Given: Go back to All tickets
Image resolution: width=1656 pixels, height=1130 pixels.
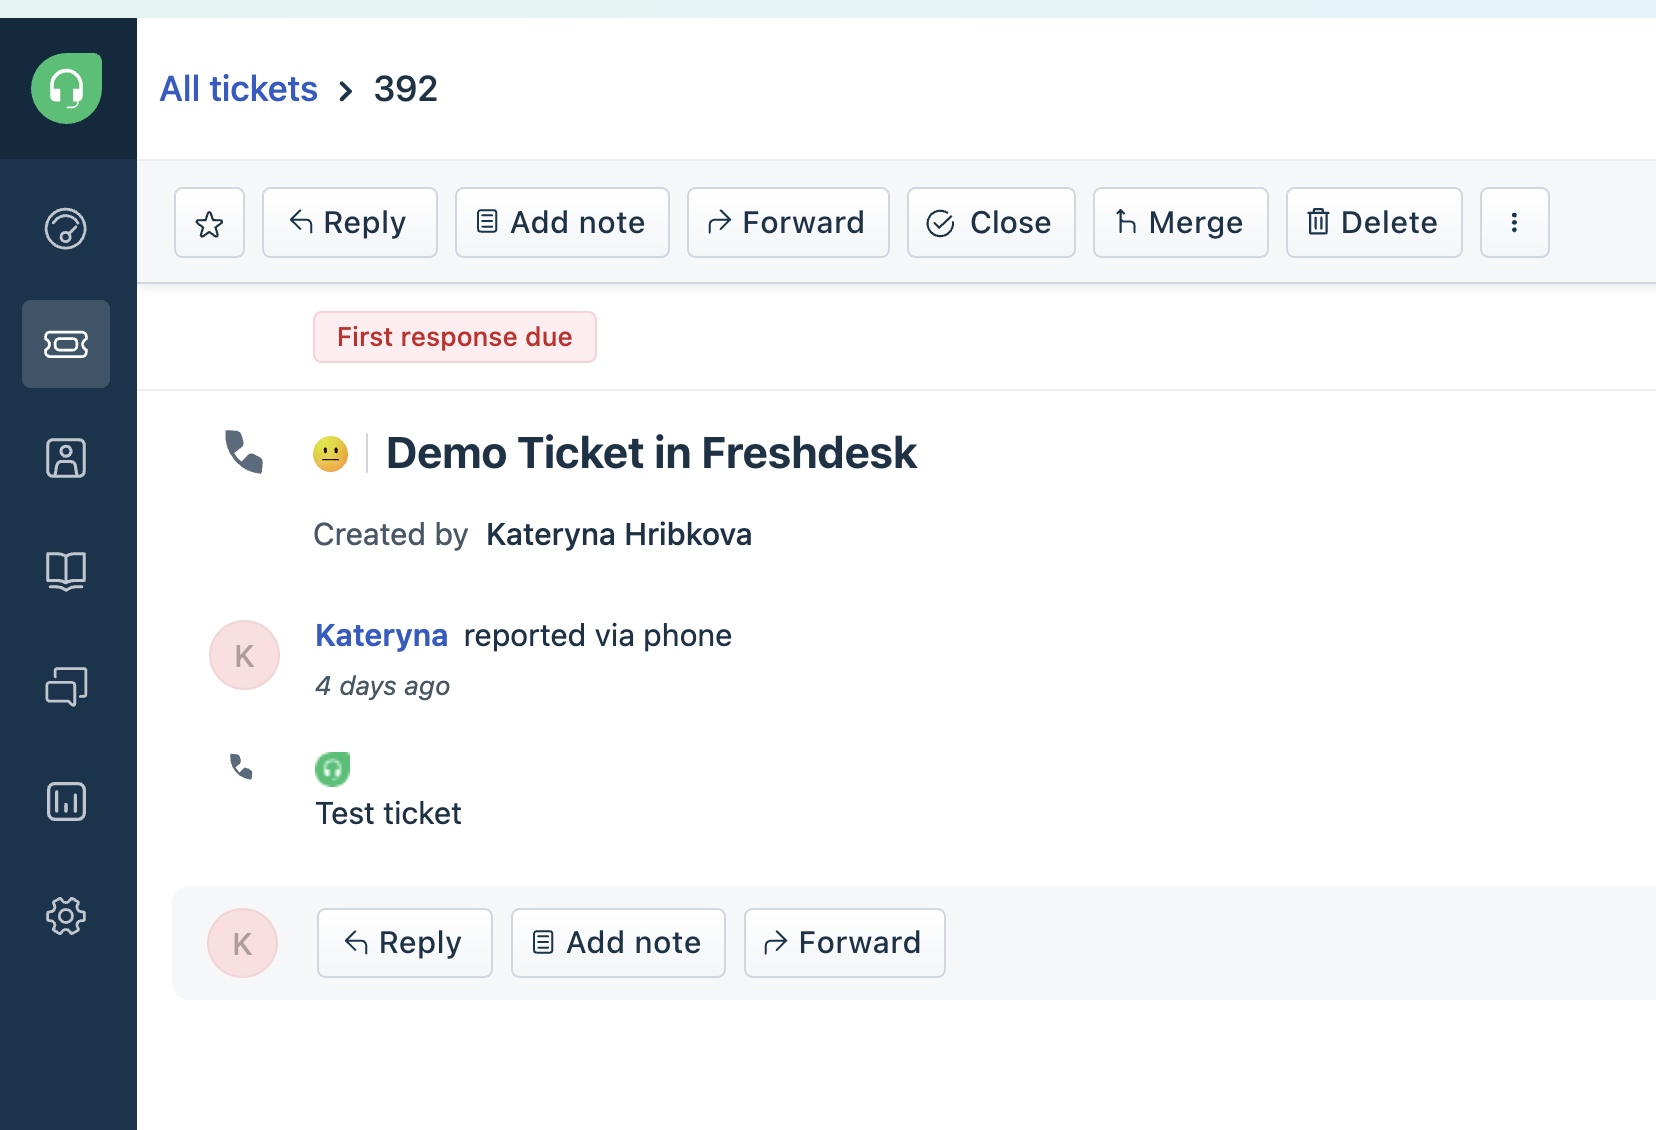Looking at the screenshot, I should [x=239, y=89].
